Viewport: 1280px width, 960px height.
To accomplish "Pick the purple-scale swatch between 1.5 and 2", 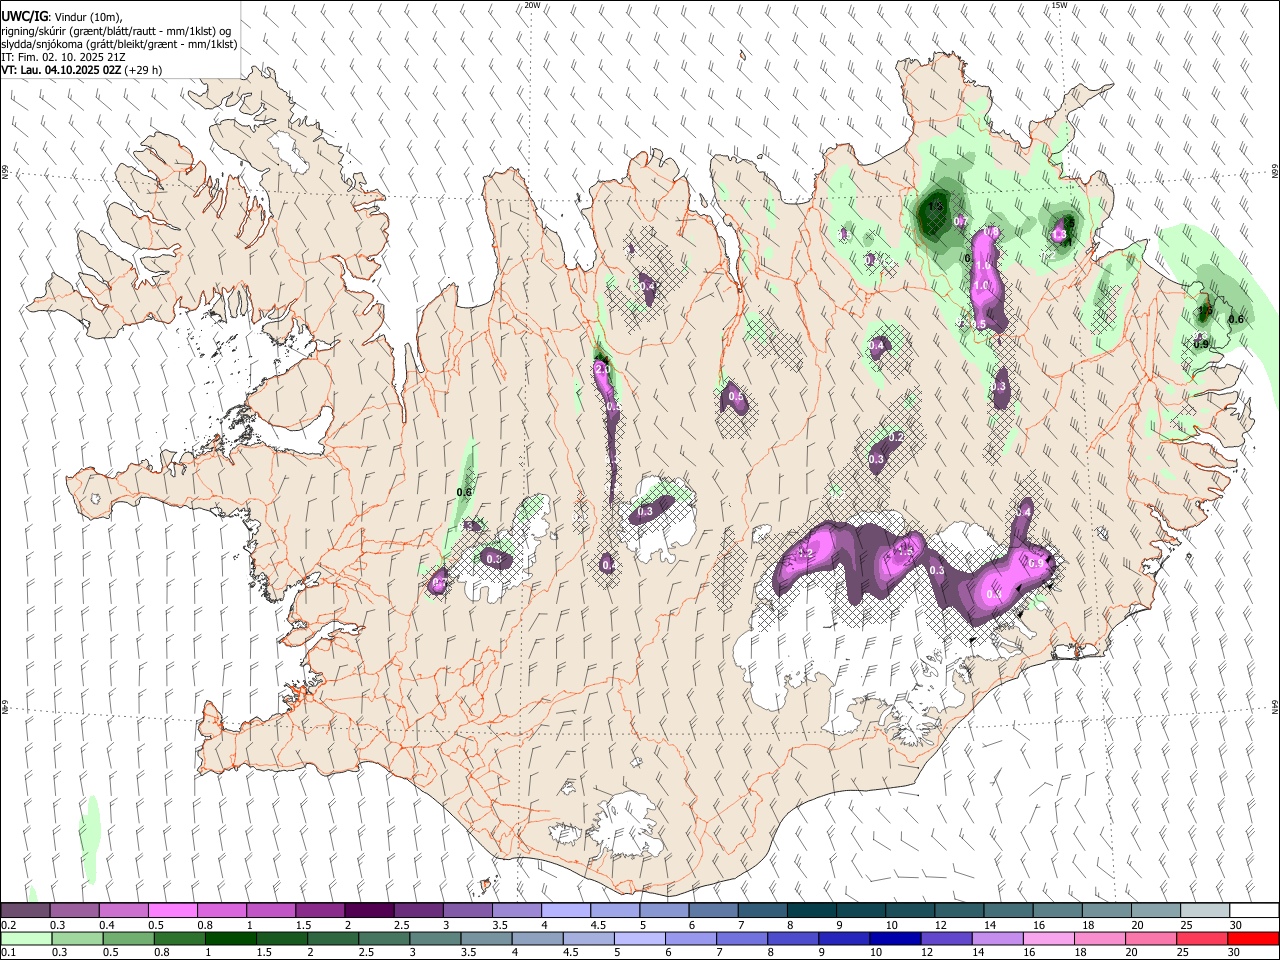I will point(321,911).
